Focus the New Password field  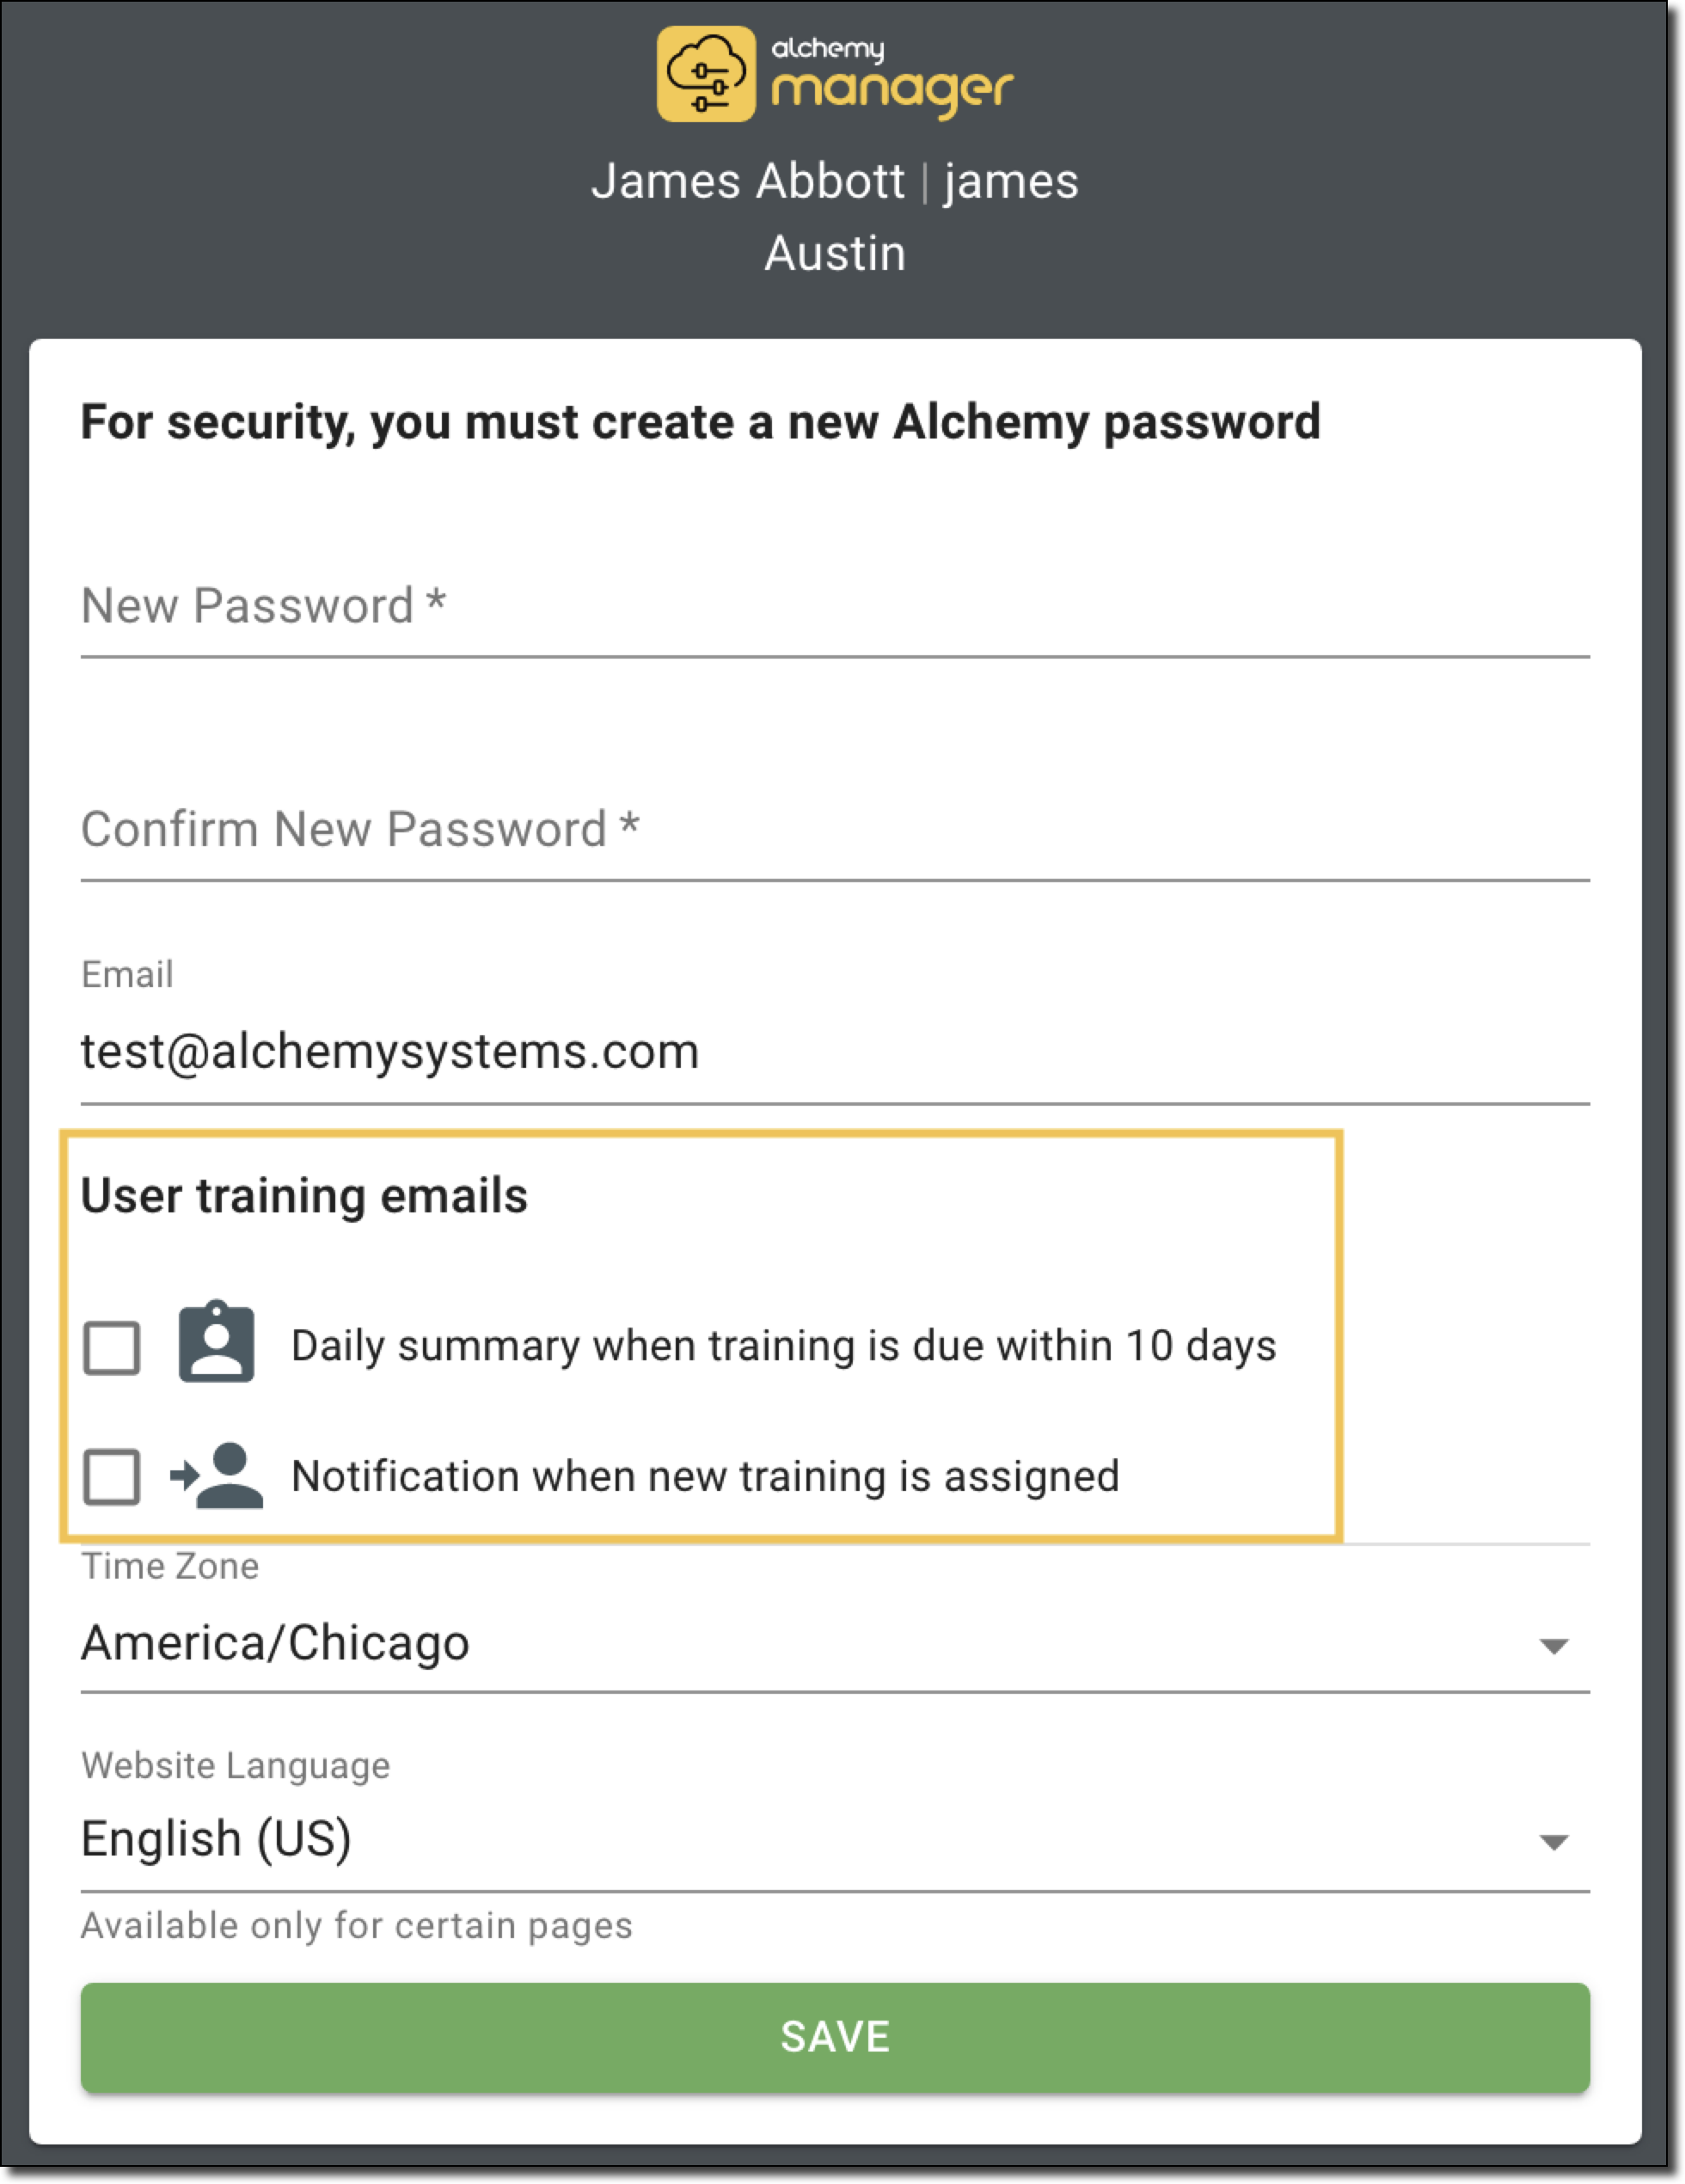[x=834, y=607]
